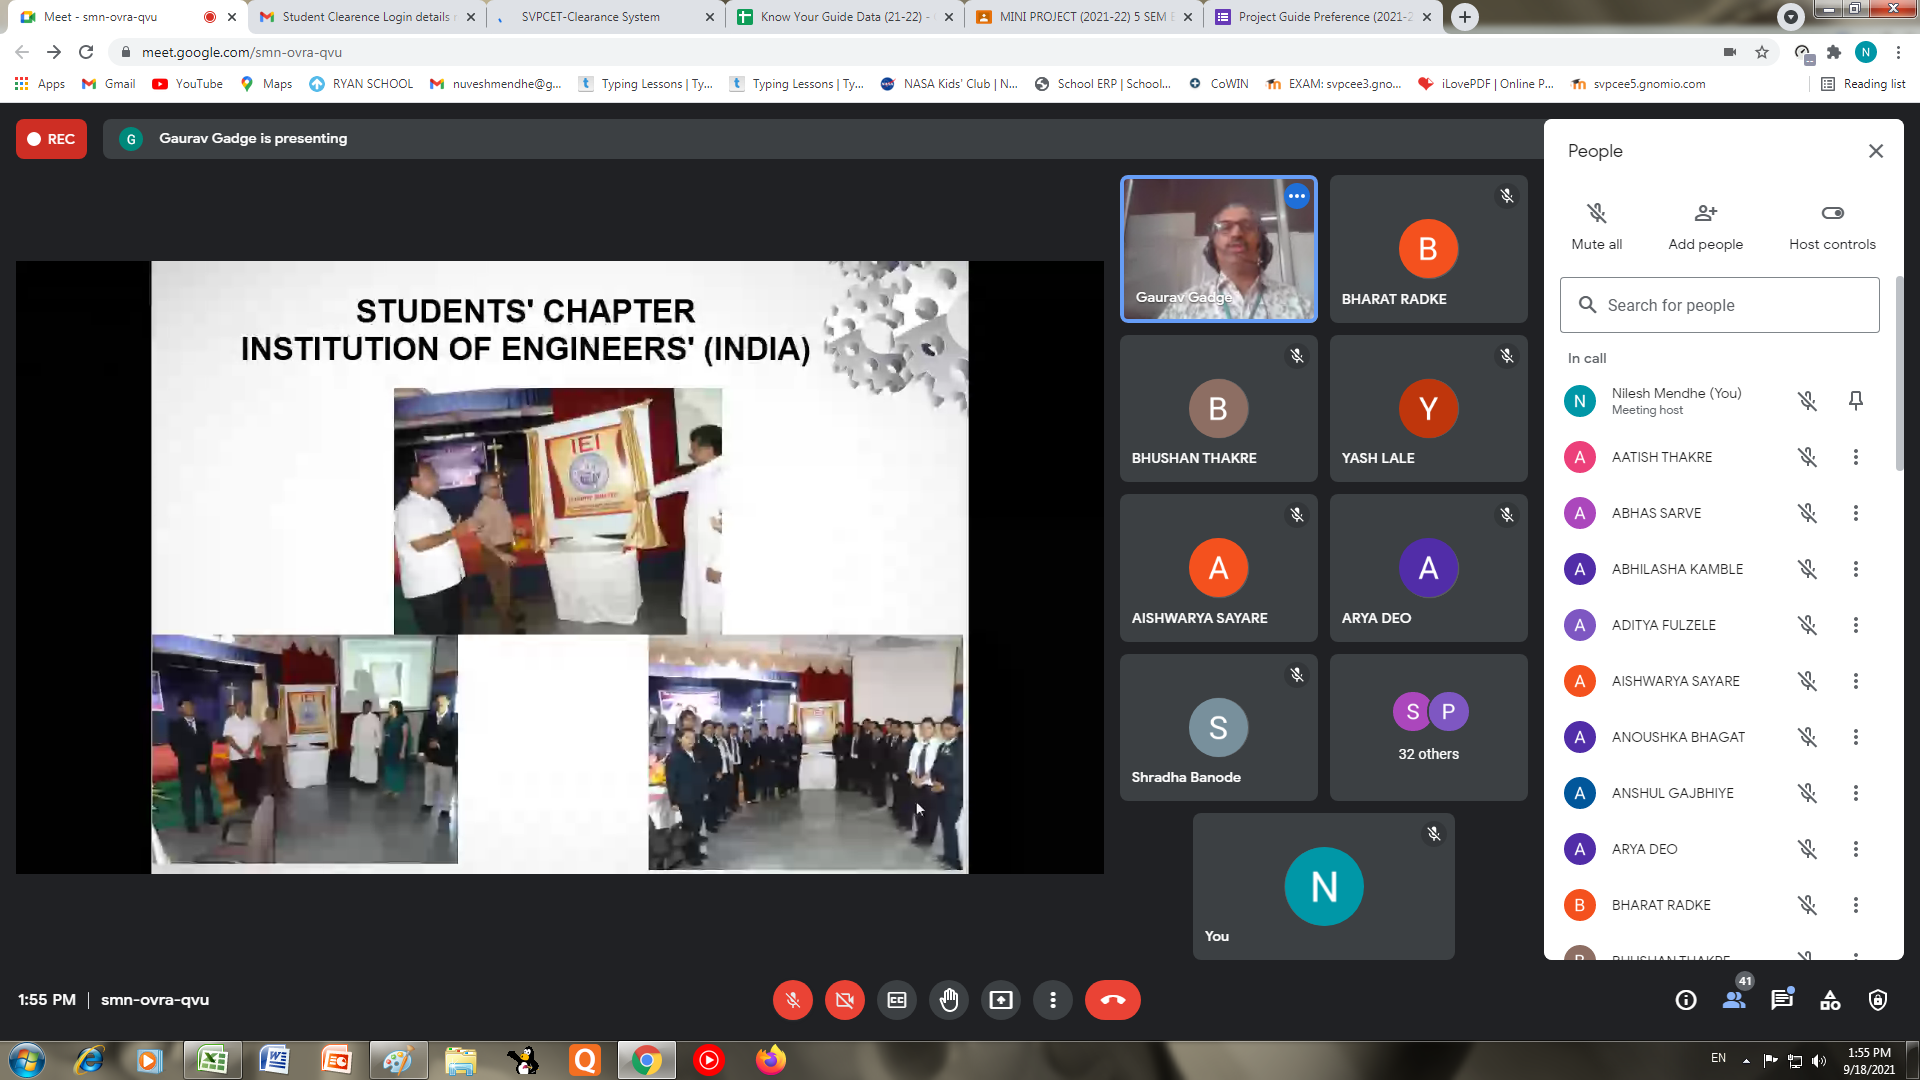This screenshot has width=1920, height=1080.
Task: Open Firefox from the taskbar
Action: 770,1060
